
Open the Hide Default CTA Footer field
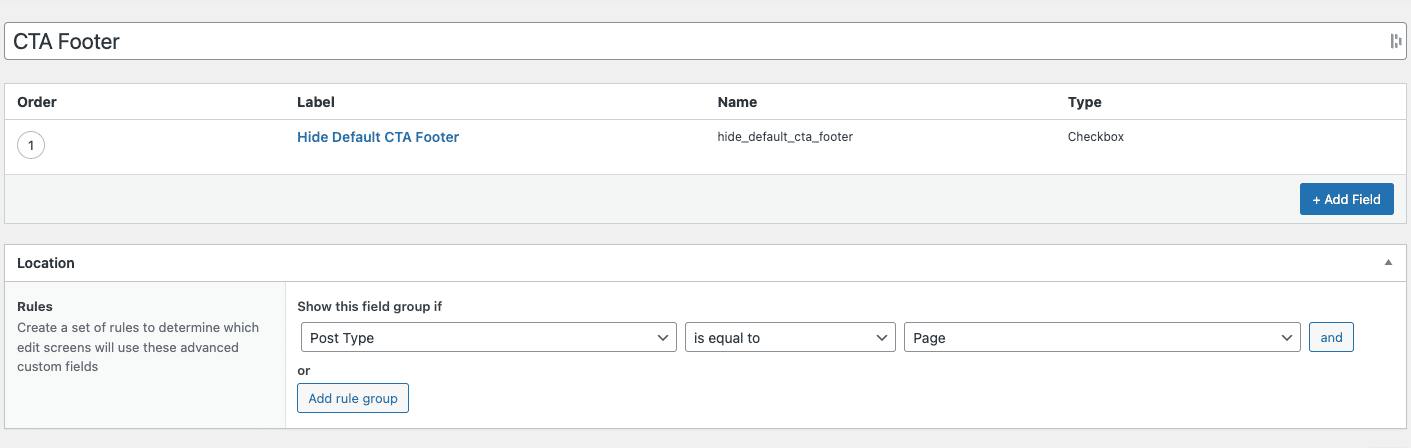click(x=377, y=137)
